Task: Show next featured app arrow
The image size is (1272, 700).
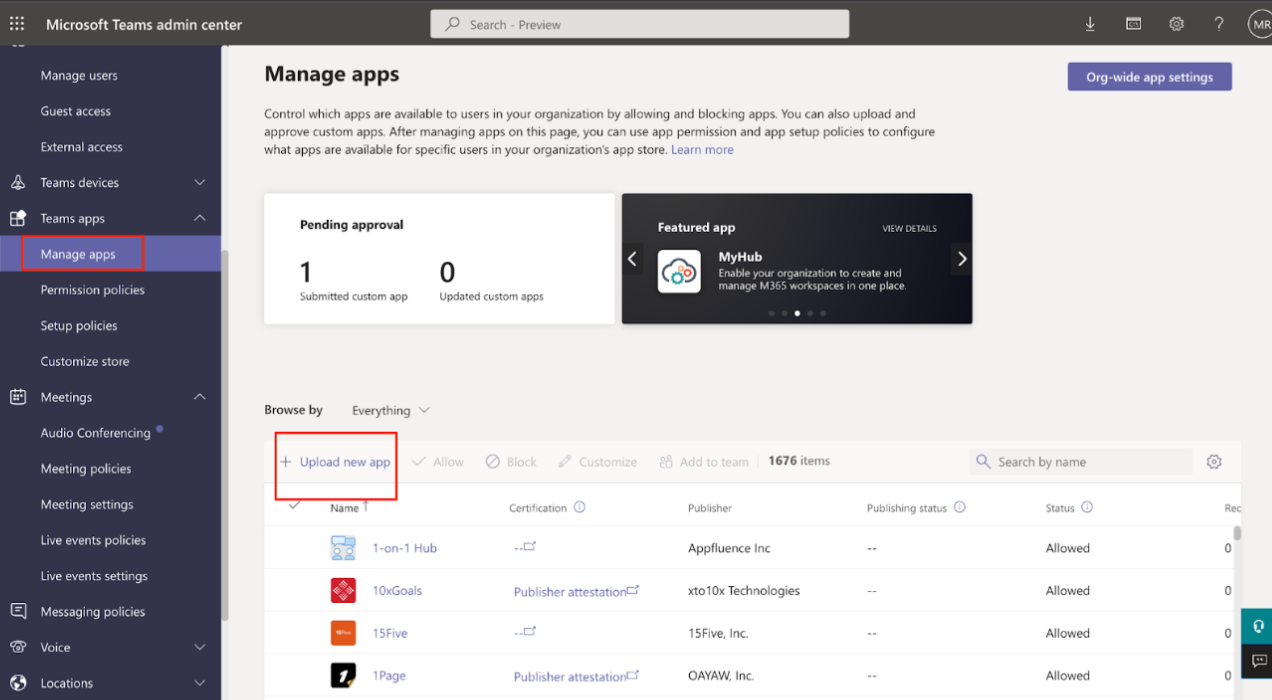Action: pyautogui.click(x=962, y=259)
